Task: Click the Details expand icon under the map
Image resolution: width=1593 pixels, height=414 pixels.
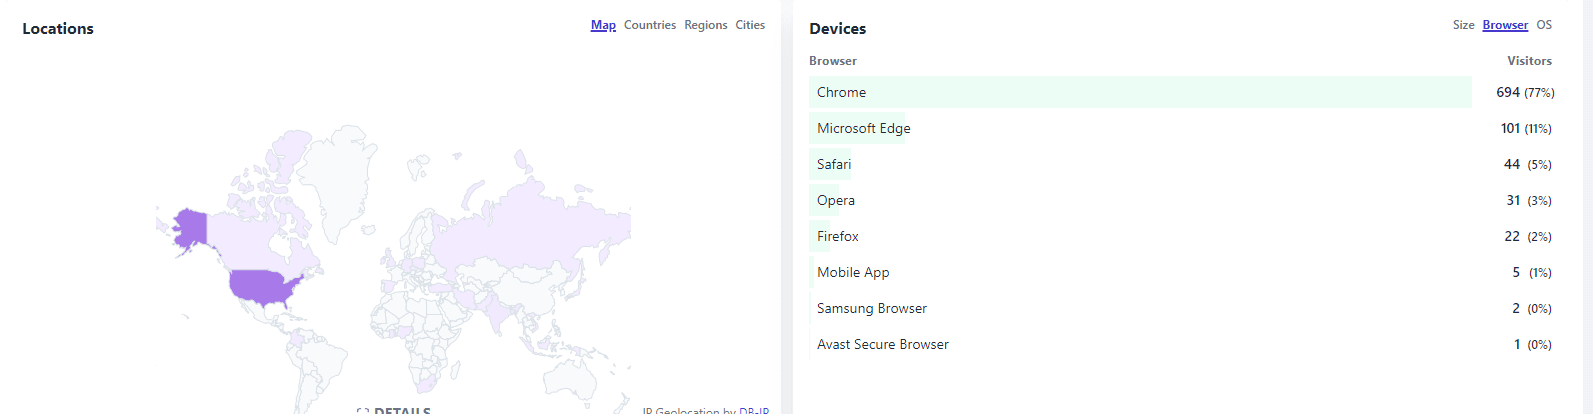Action: (363, 411)
